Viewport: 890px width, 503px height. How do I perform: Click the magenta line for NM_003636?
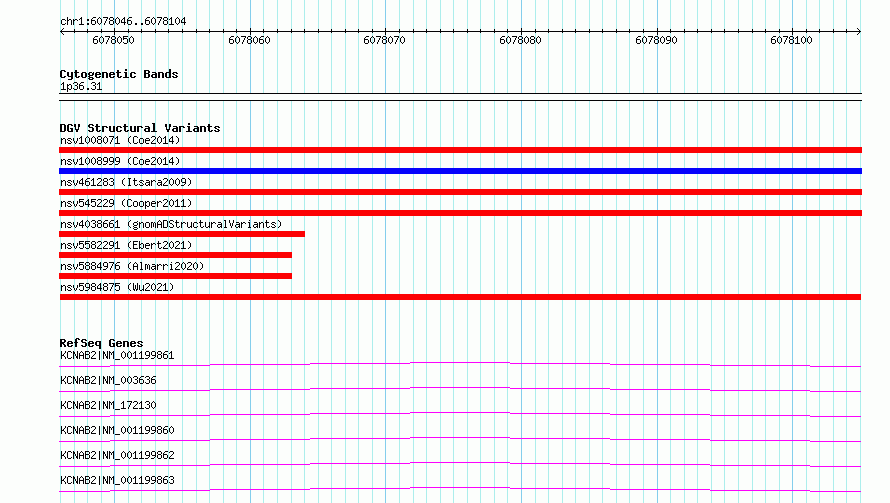460,389
